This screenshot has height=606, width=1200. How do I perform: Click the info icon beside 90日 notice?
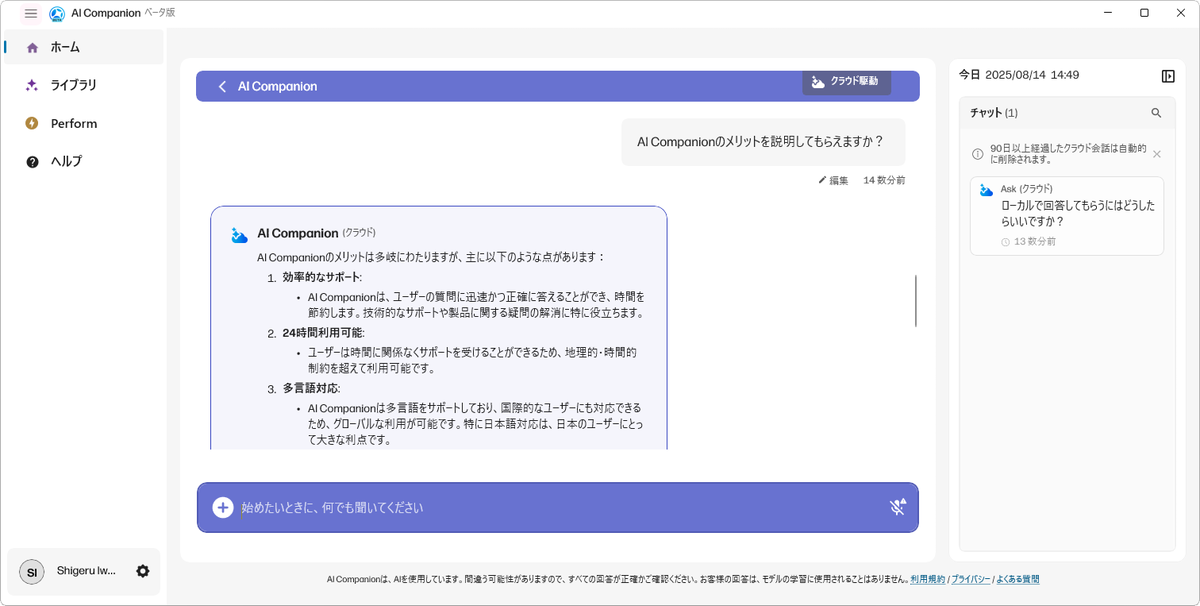point(978,154)
